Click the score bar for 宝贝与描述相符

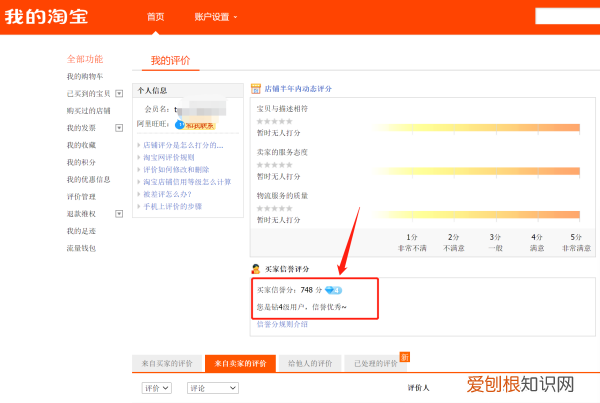pyautogui.click(x=476, y=127)
